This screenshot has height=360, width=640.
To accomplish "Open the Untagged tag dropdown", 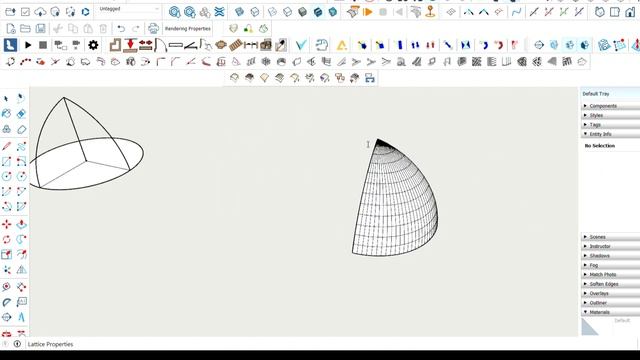I will [129, 9].
